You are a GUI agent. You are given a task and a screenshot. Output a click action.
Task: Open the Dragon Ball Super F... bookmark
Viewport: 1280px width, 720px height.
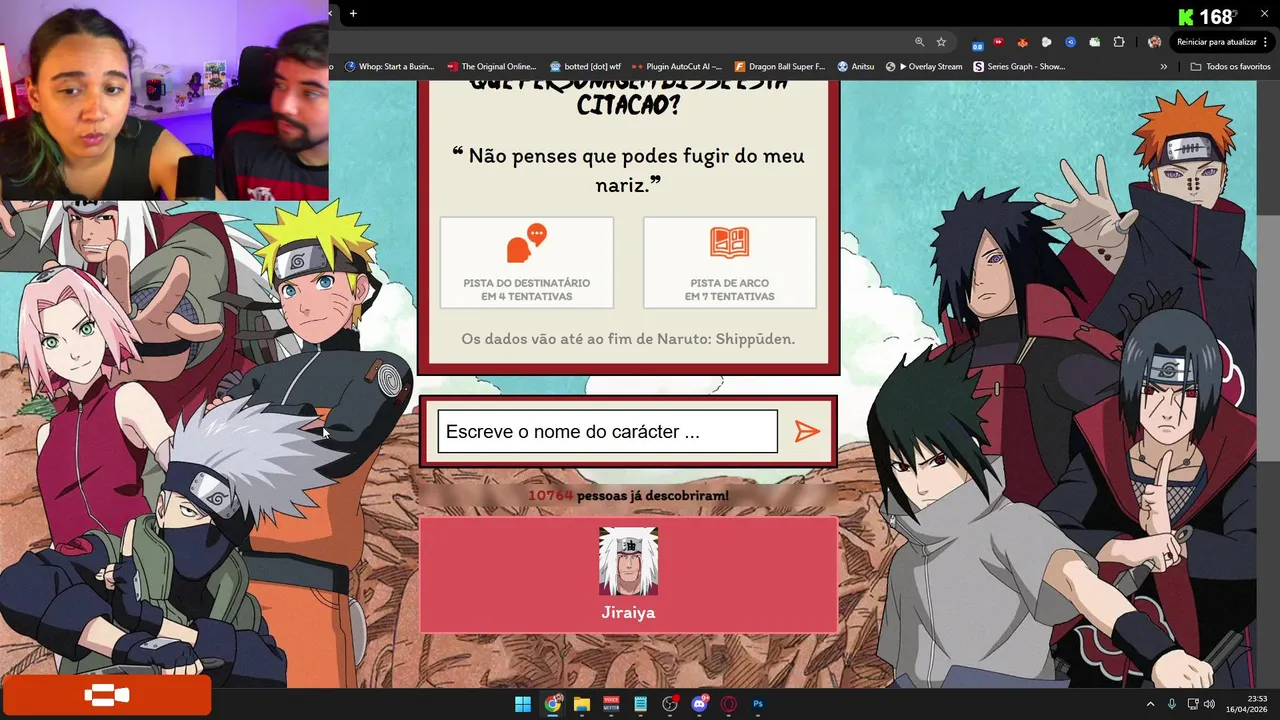[780, 67]
